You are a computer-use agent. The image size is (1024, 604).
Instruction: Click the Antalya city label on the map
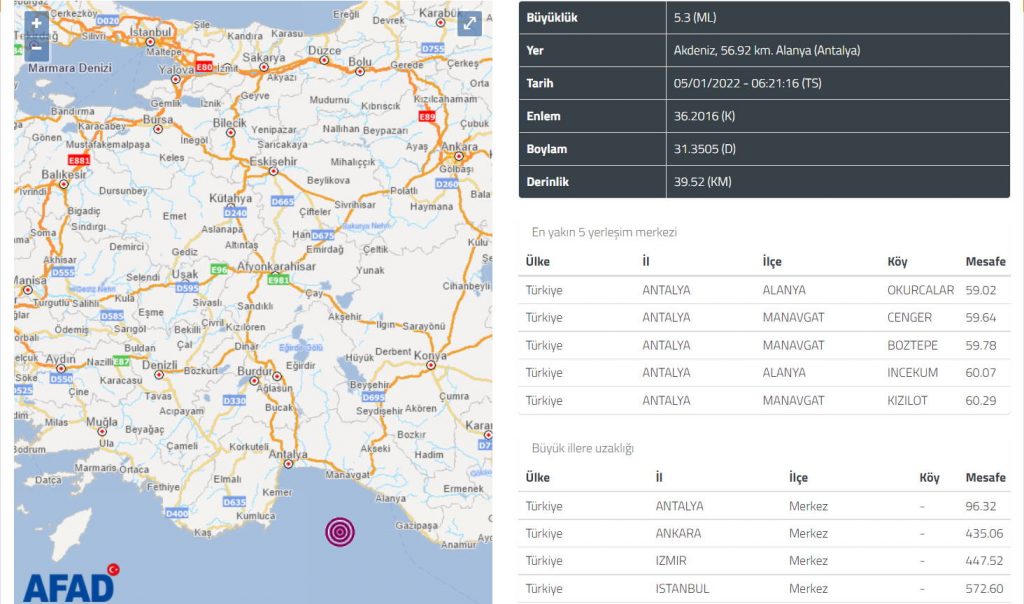point(288,455)
